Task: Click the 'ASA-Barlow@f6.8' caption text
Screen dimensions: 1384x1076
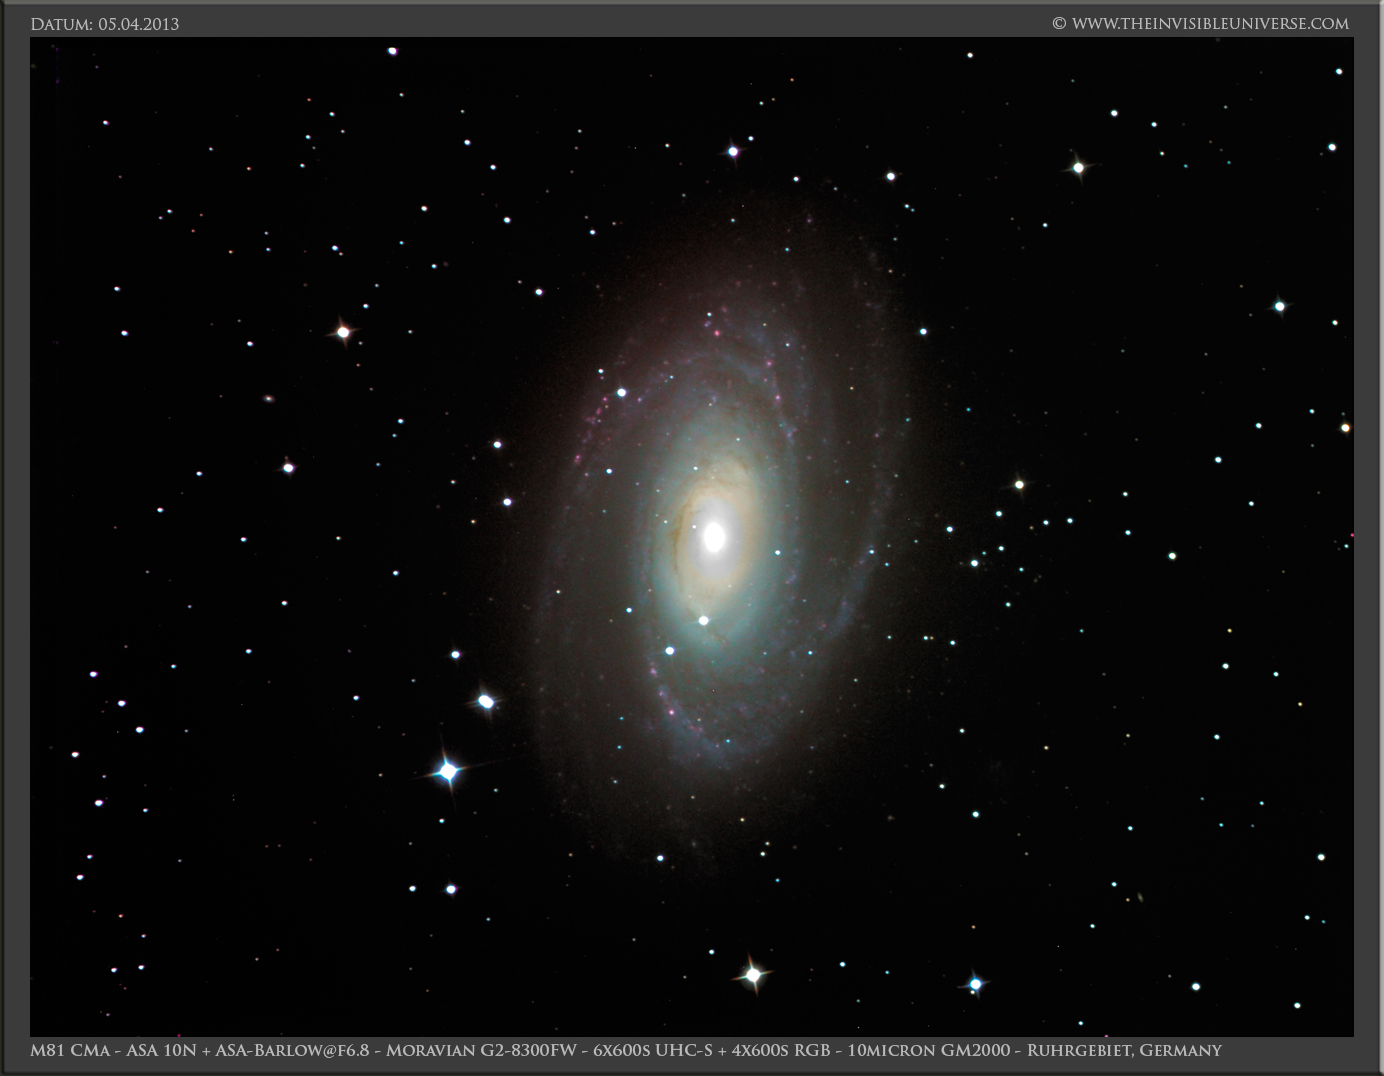Action: click(x=292, y=1050)
